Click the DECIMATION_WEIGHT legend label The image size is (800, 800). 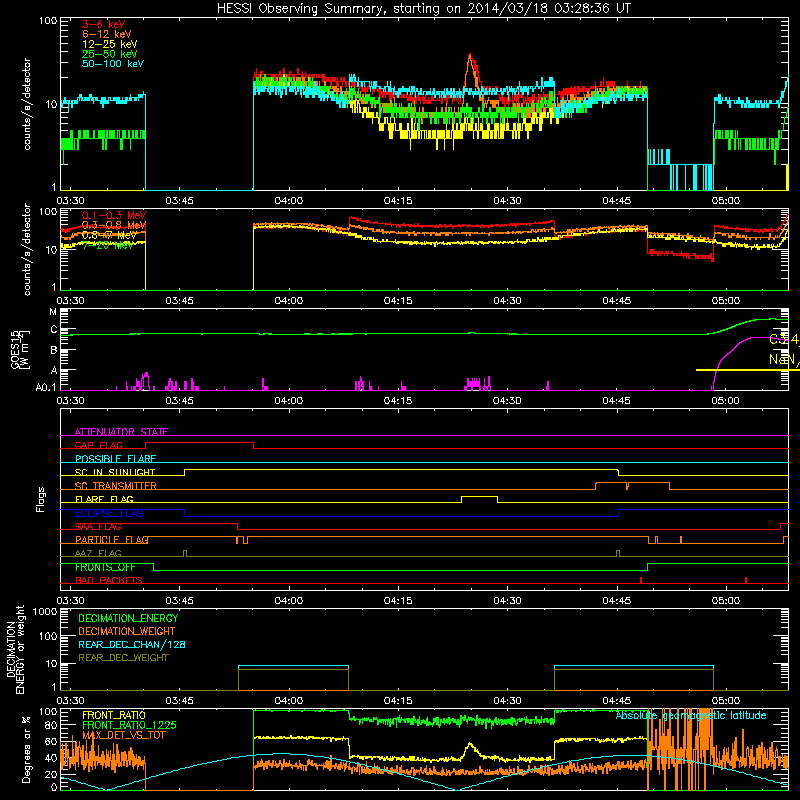click(x=127, y=631)
